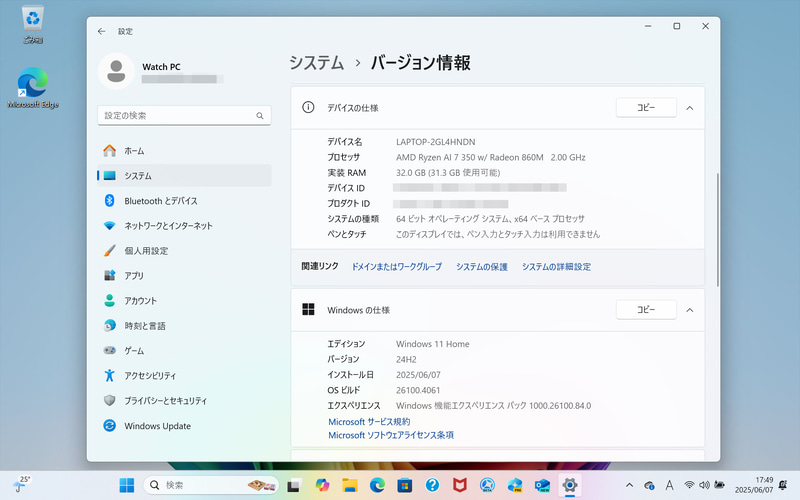Open the Wi-Fi network tray icon
The height and width of the screenshot is (500, 800).
click(689, 485)
